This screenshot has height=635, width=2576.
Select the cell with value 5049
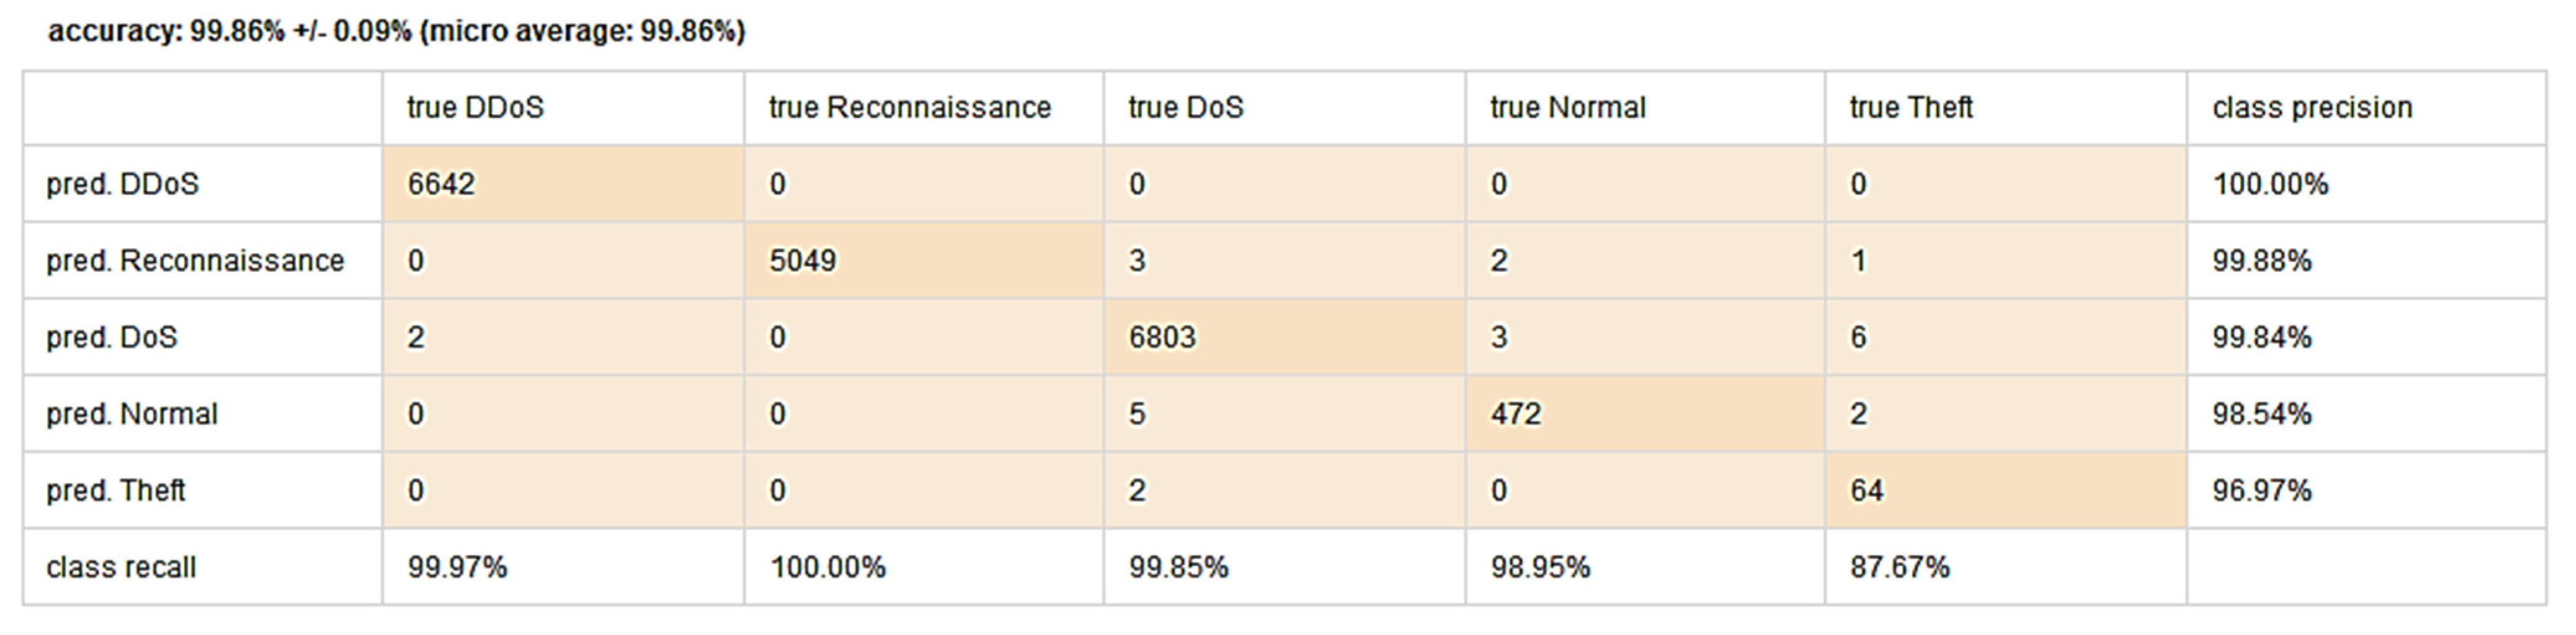tap(802, 261)
